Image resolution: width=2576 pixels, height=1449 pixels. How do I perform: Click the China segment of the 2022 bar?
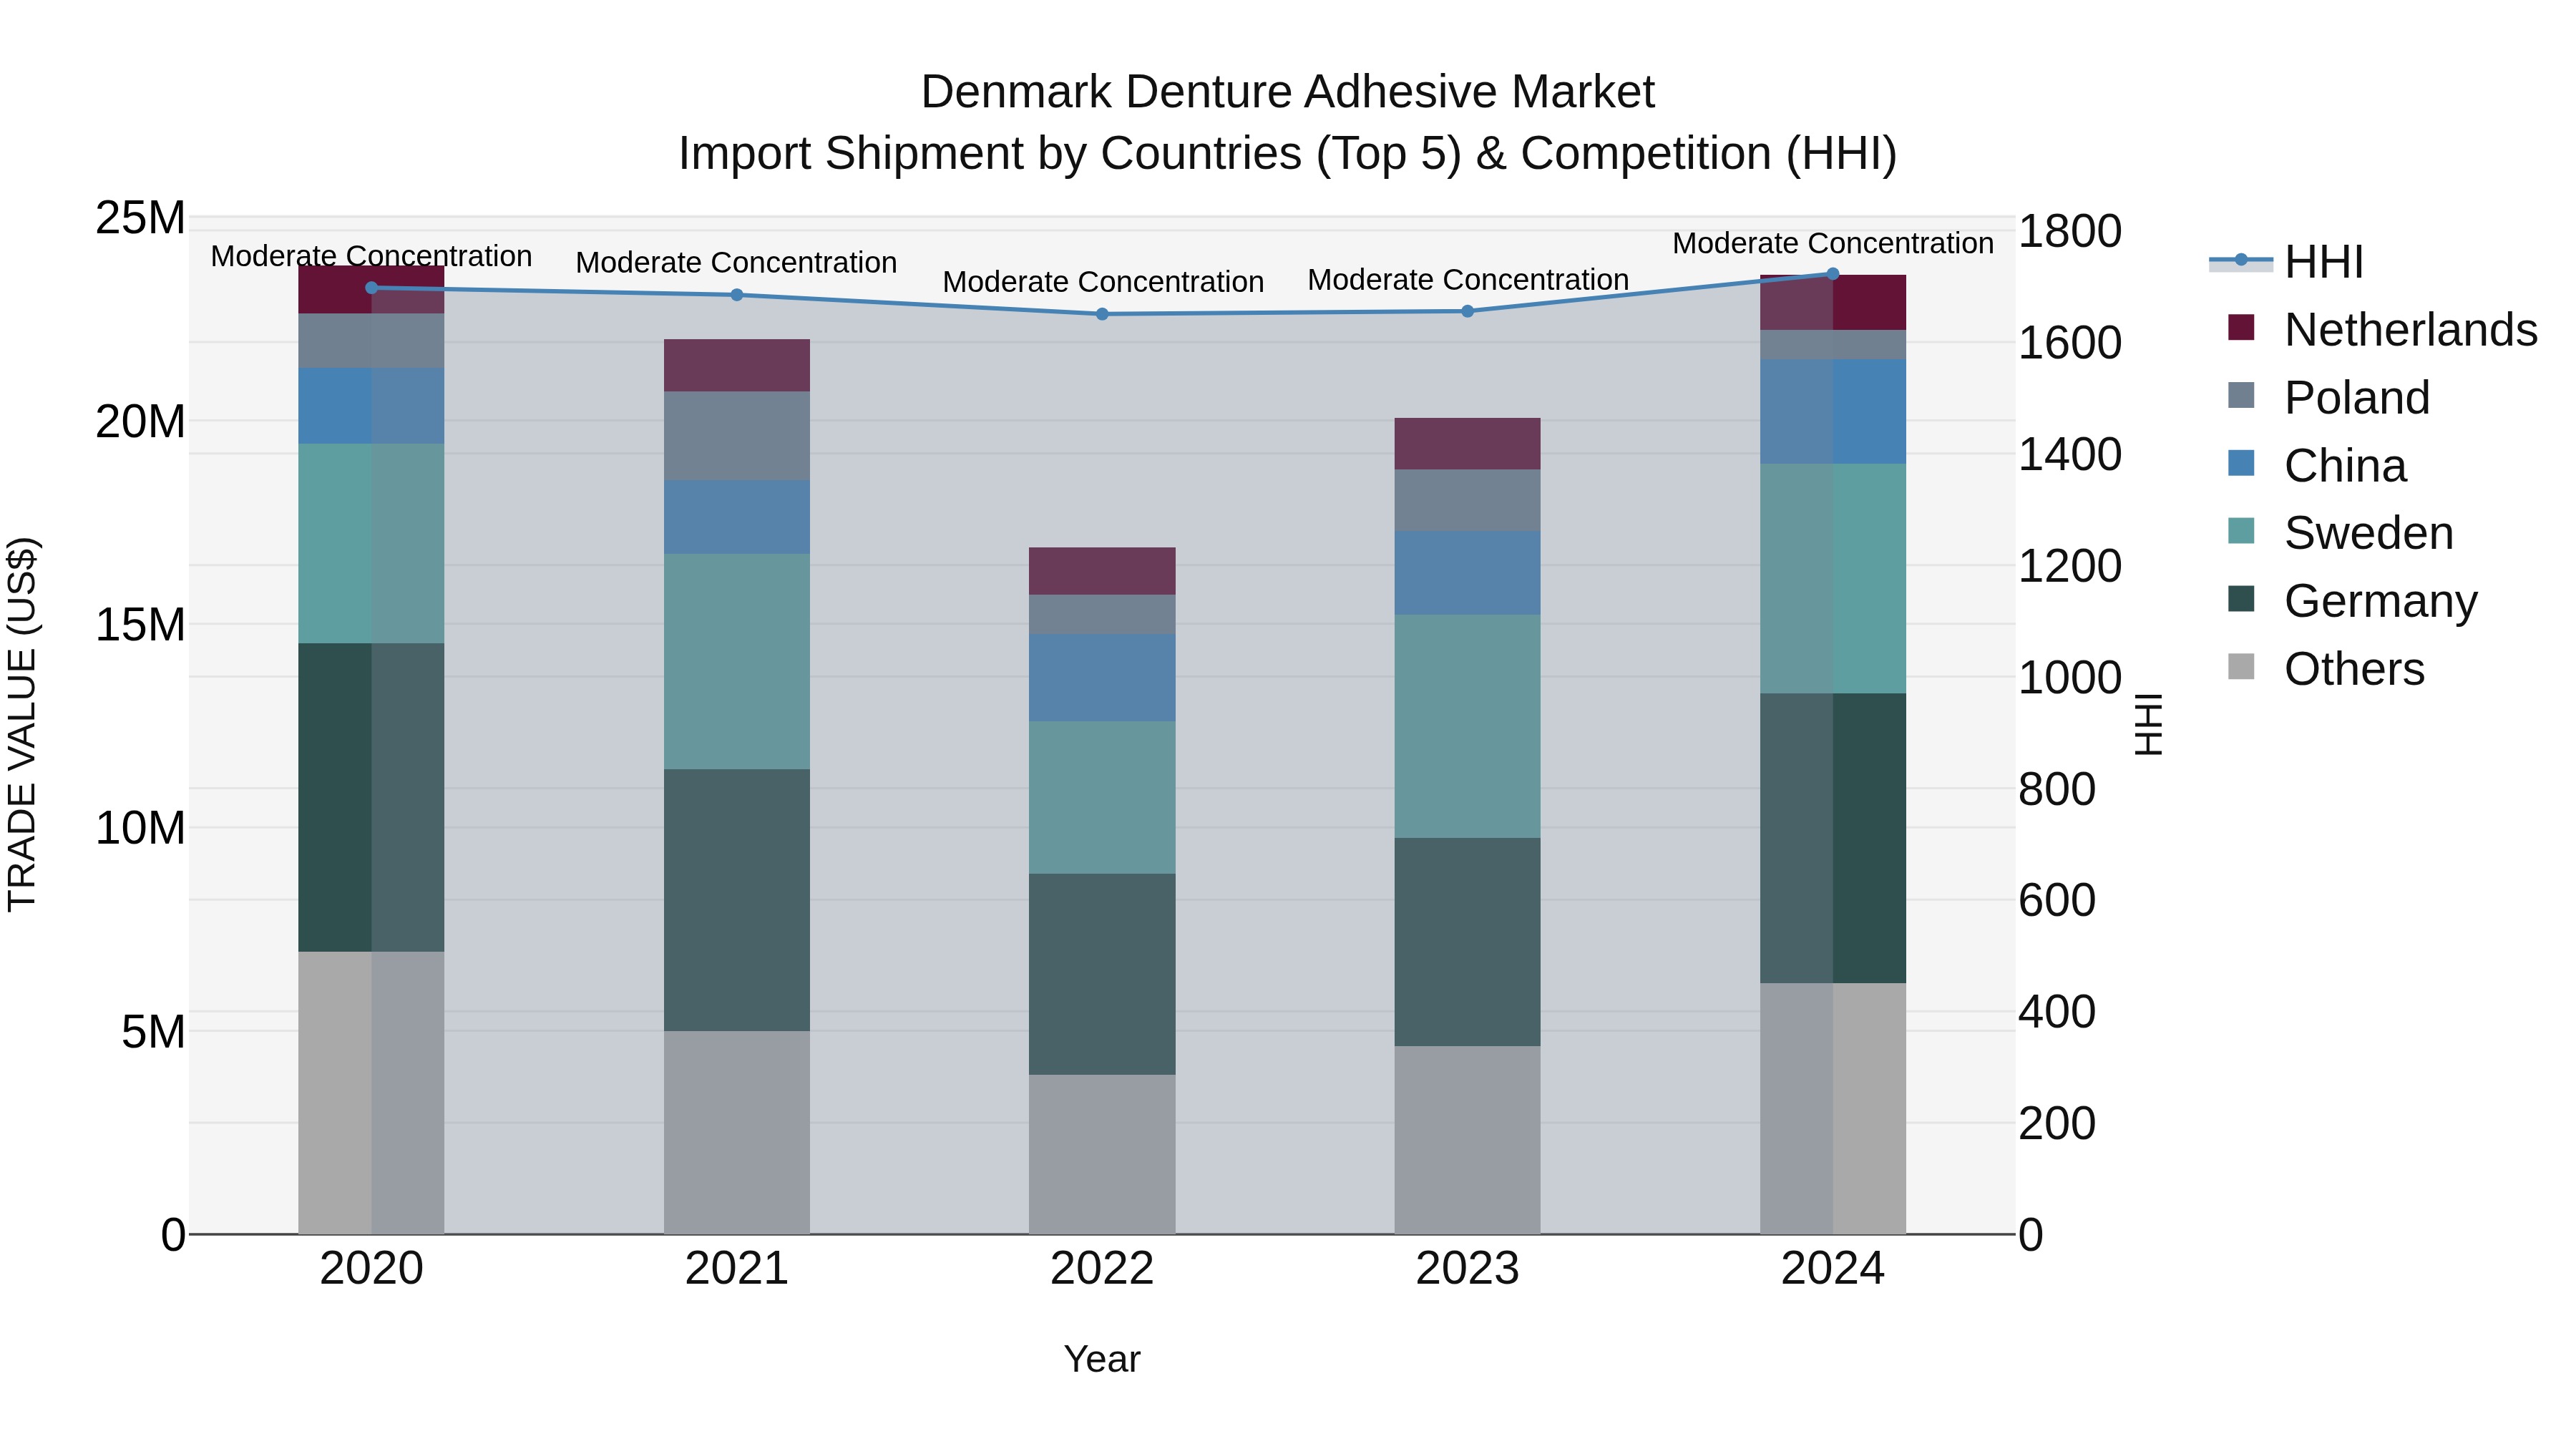1102,677
